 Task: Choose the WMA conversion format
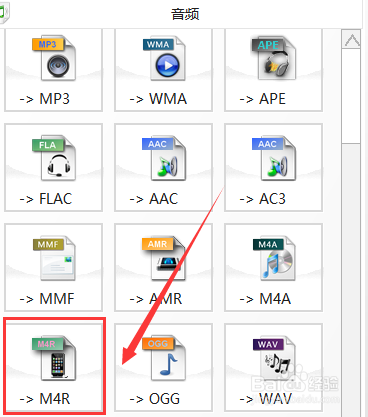(x=163, y=69)
